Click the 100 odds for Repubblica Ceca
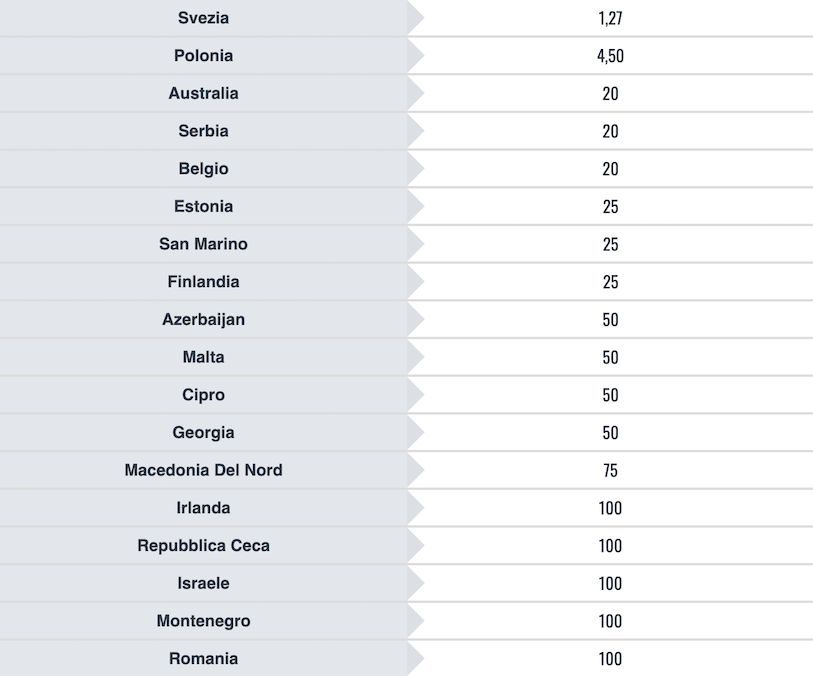The image size is (813, 676). click(x=610, y=545)
